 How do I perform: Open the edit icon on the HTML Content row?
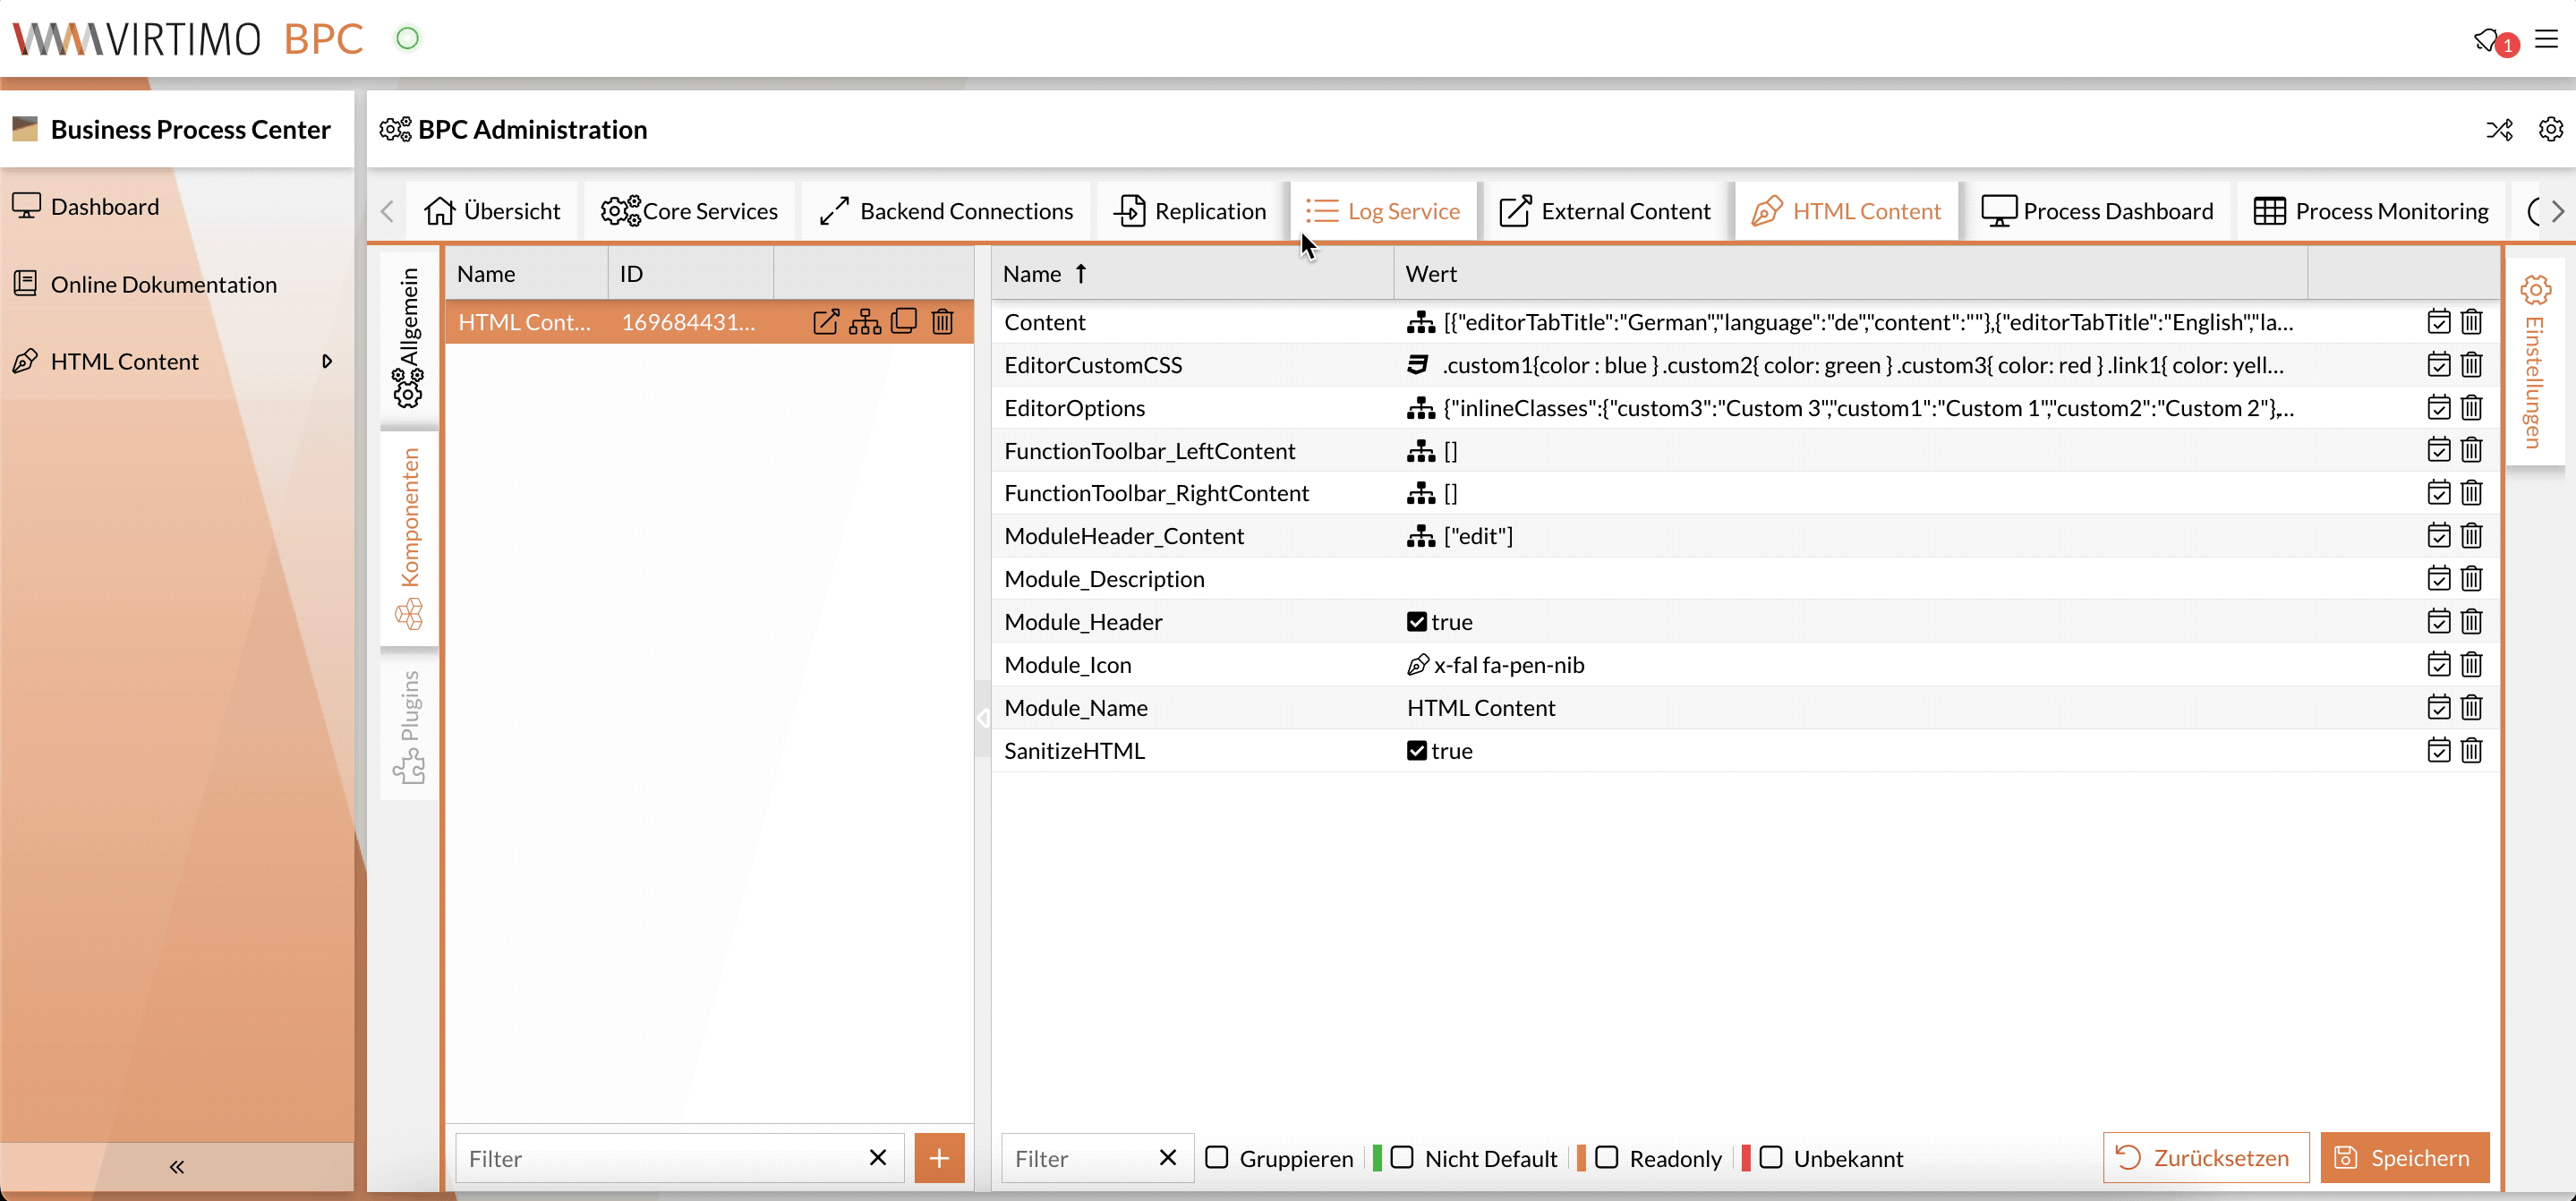[826, 322]
